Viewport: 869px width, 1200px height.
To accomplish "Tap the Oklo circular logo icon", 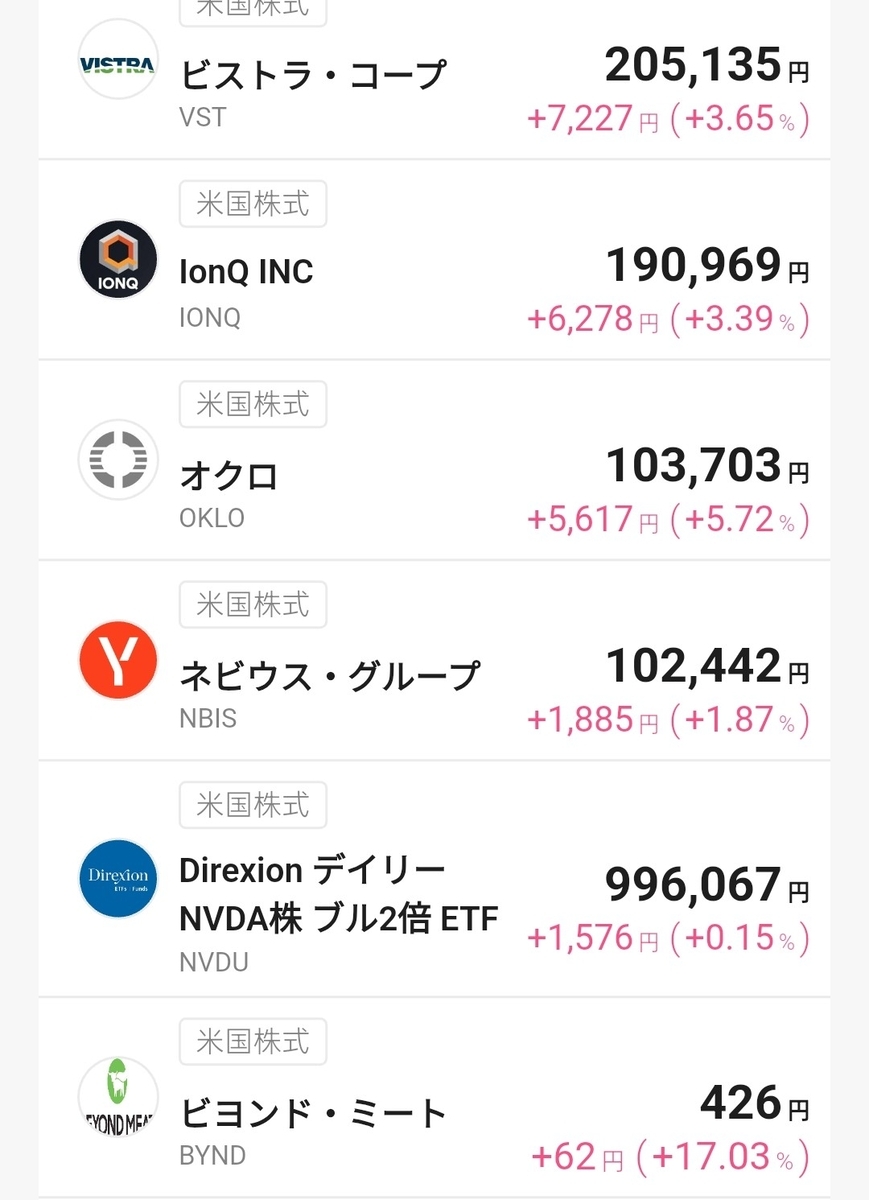I will (x=118, y=460).
